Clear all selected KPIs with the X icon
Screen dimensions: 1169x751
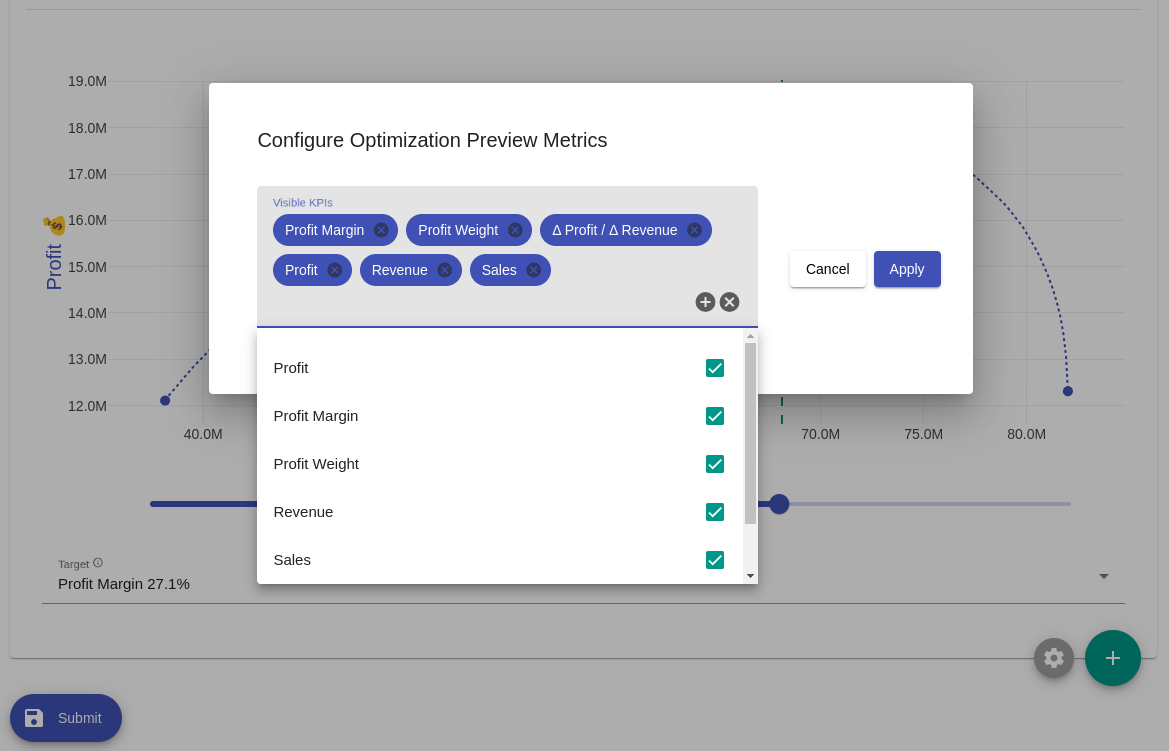pos(729,302)
